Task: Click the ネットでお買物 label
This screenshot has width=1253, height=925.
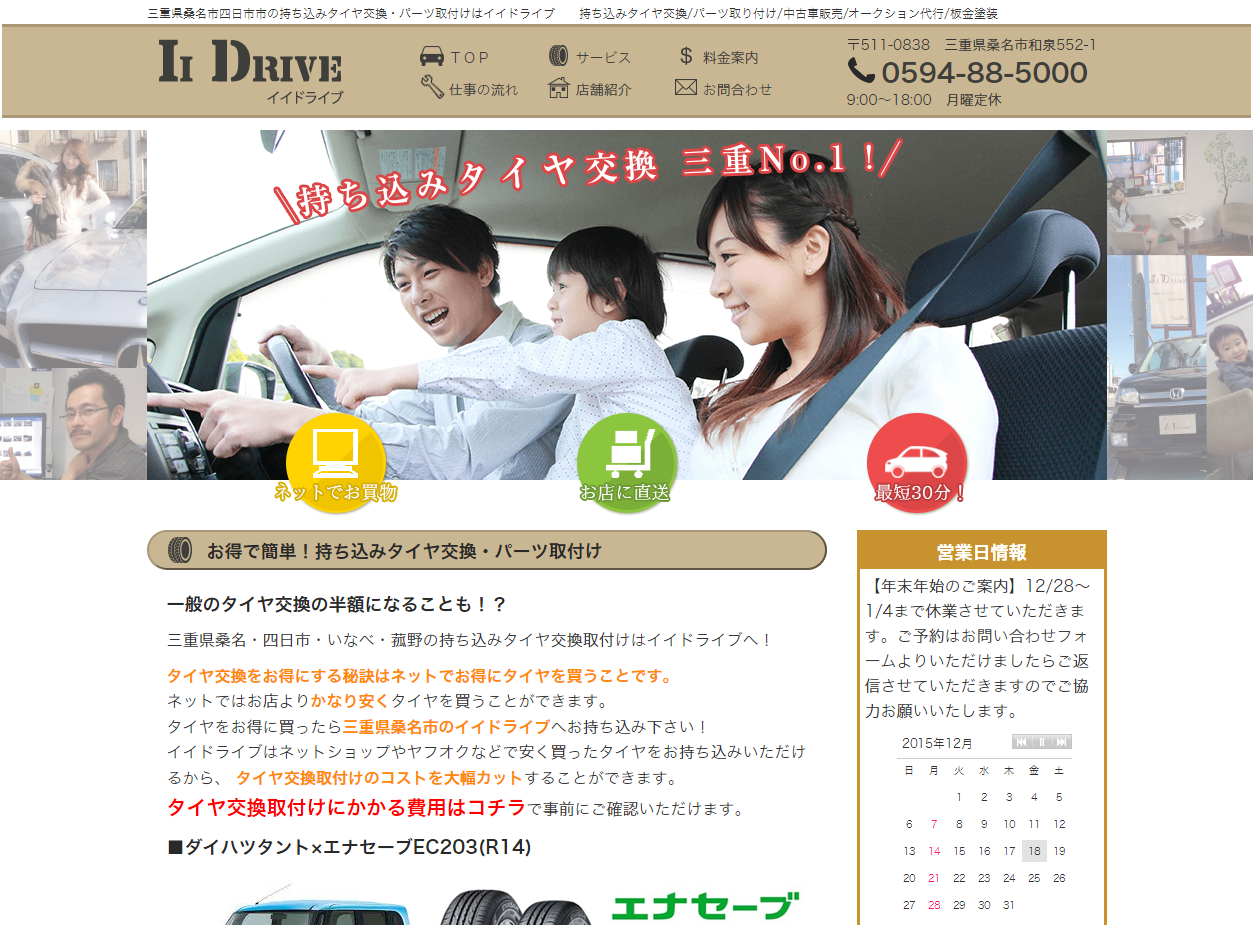Action: (336, 493)
